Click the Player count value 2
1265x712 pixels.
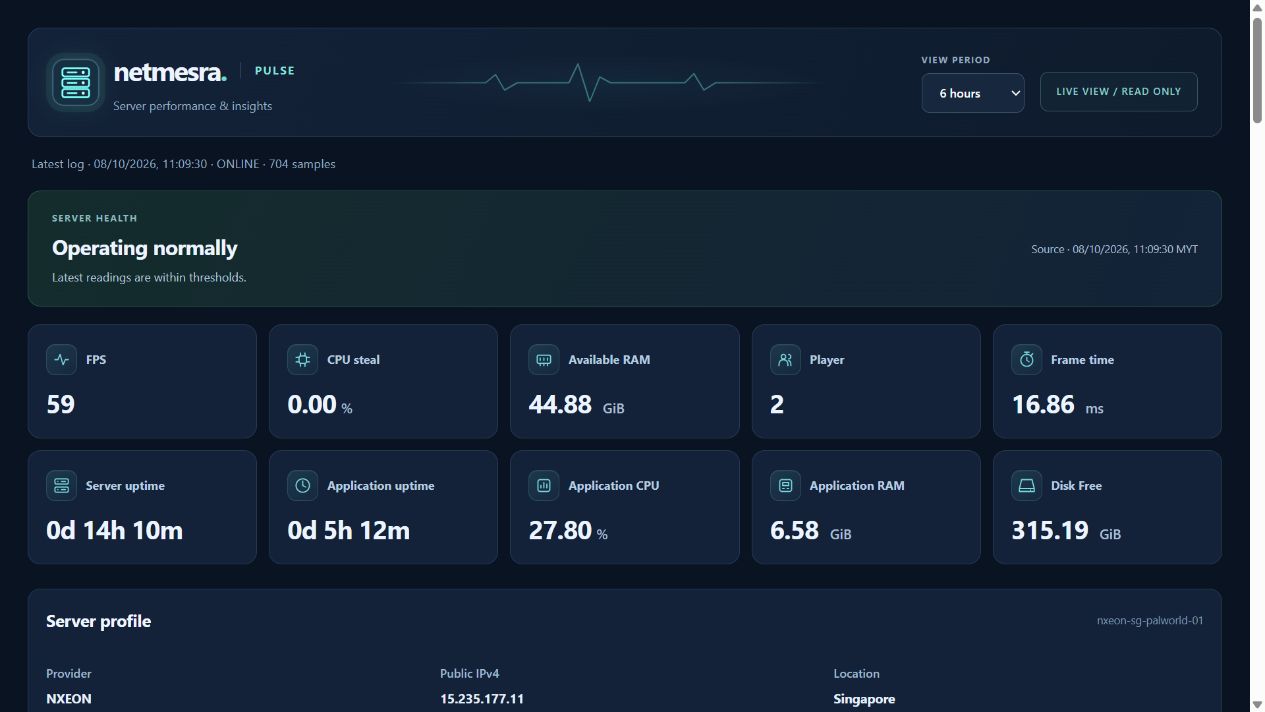(777, 404)
